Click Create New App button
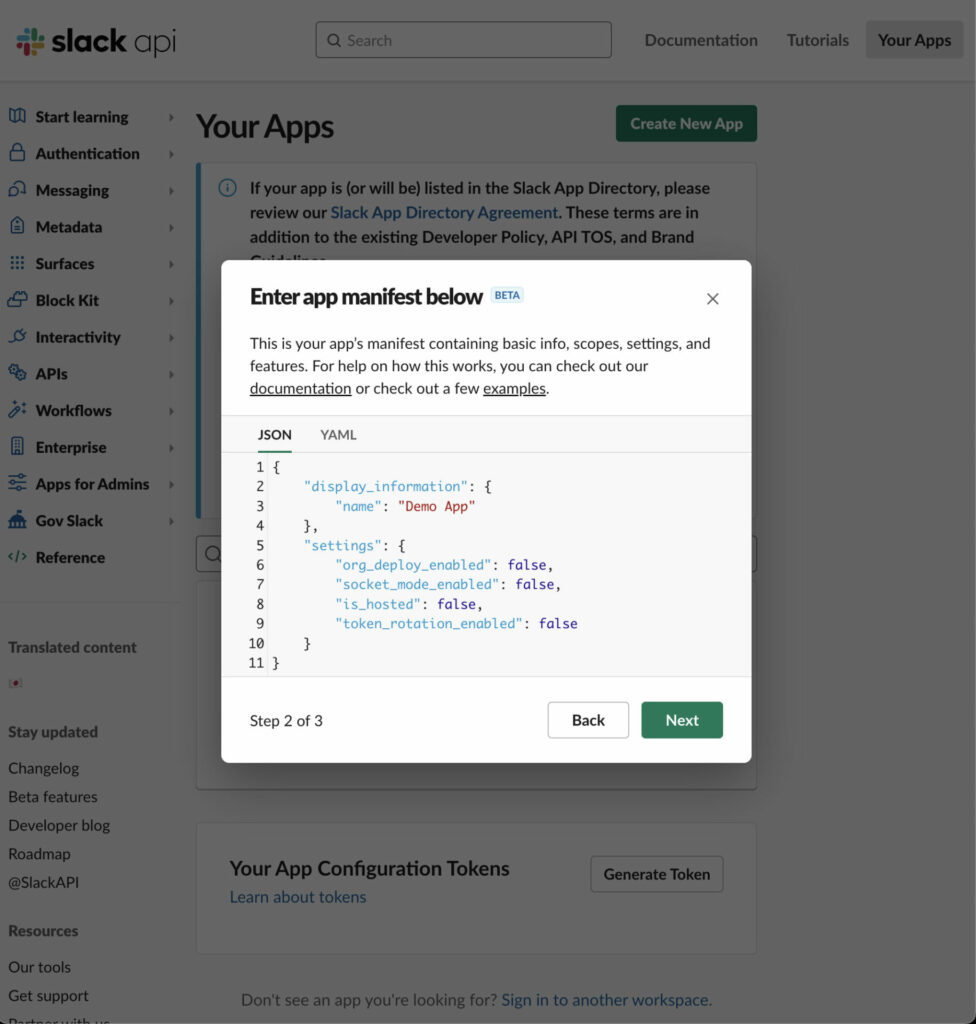976x1024 pixels. [x=686, y=123]
